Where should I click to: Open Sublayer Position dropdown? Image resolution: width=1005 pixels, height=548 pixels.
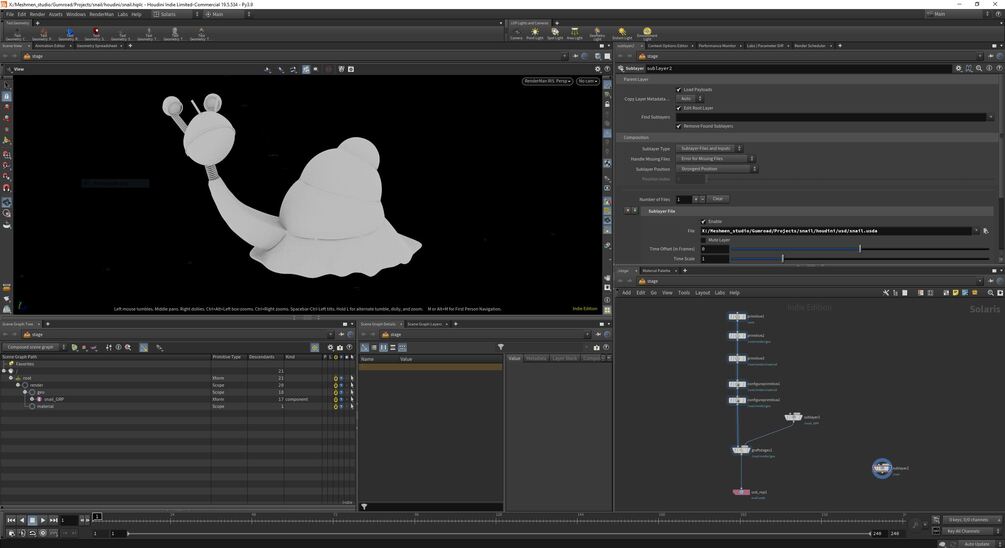717,169
